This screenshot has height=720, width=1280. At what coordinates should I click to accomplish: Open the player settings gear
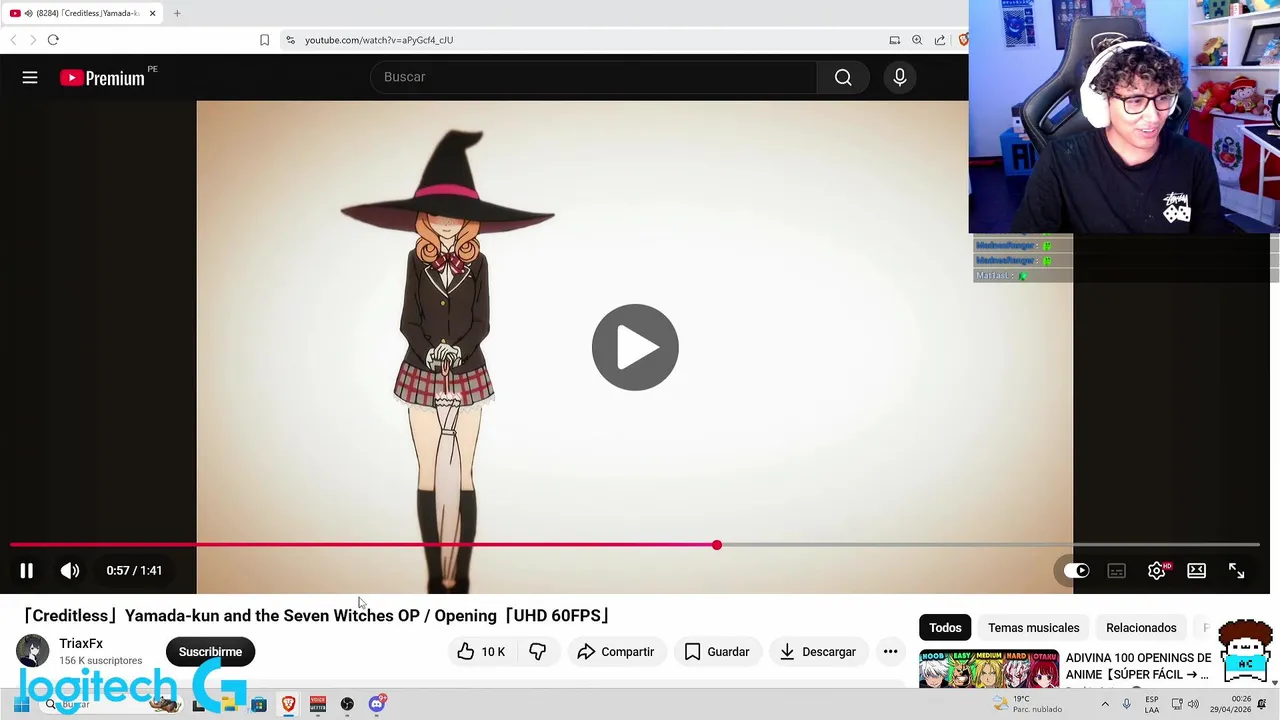pos(1157,570)
